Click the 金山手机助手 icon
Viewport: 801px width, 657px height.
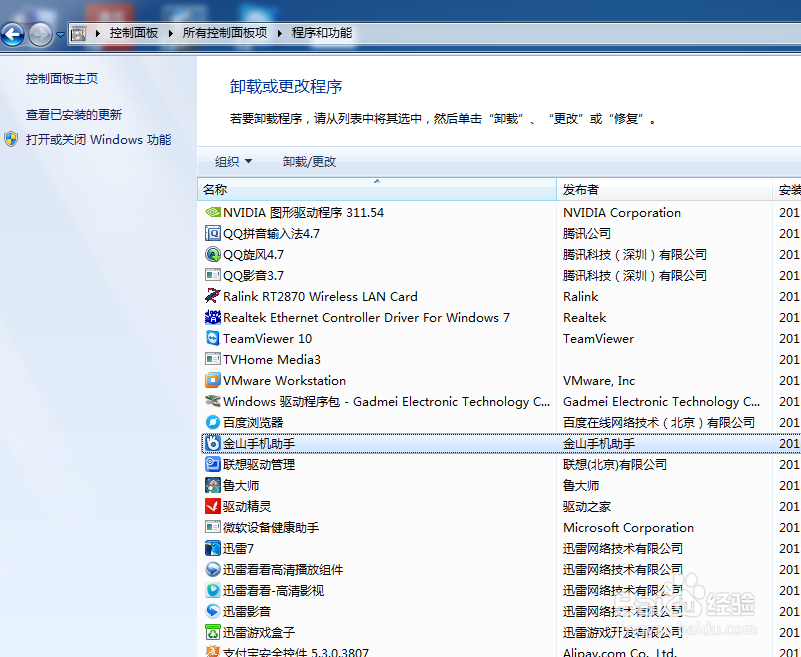pyautogui.click(x=213, y=443)
